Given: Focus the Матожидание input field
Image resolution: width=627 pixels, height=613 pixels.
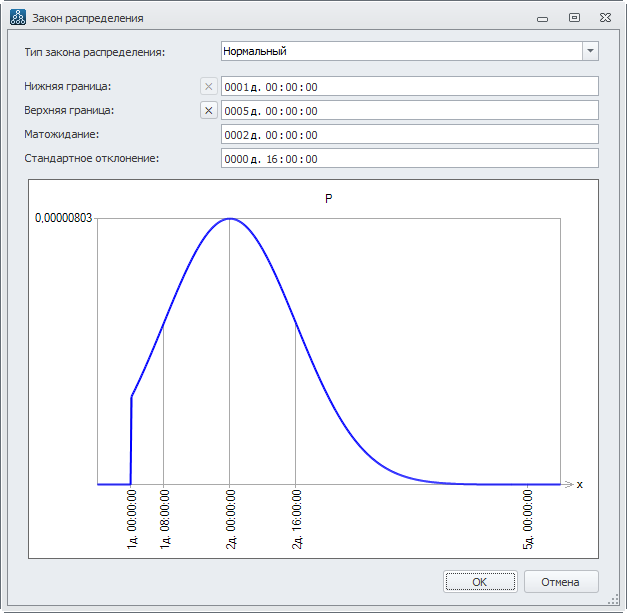Looking at the screenshot, I should (x=409, y=135).
